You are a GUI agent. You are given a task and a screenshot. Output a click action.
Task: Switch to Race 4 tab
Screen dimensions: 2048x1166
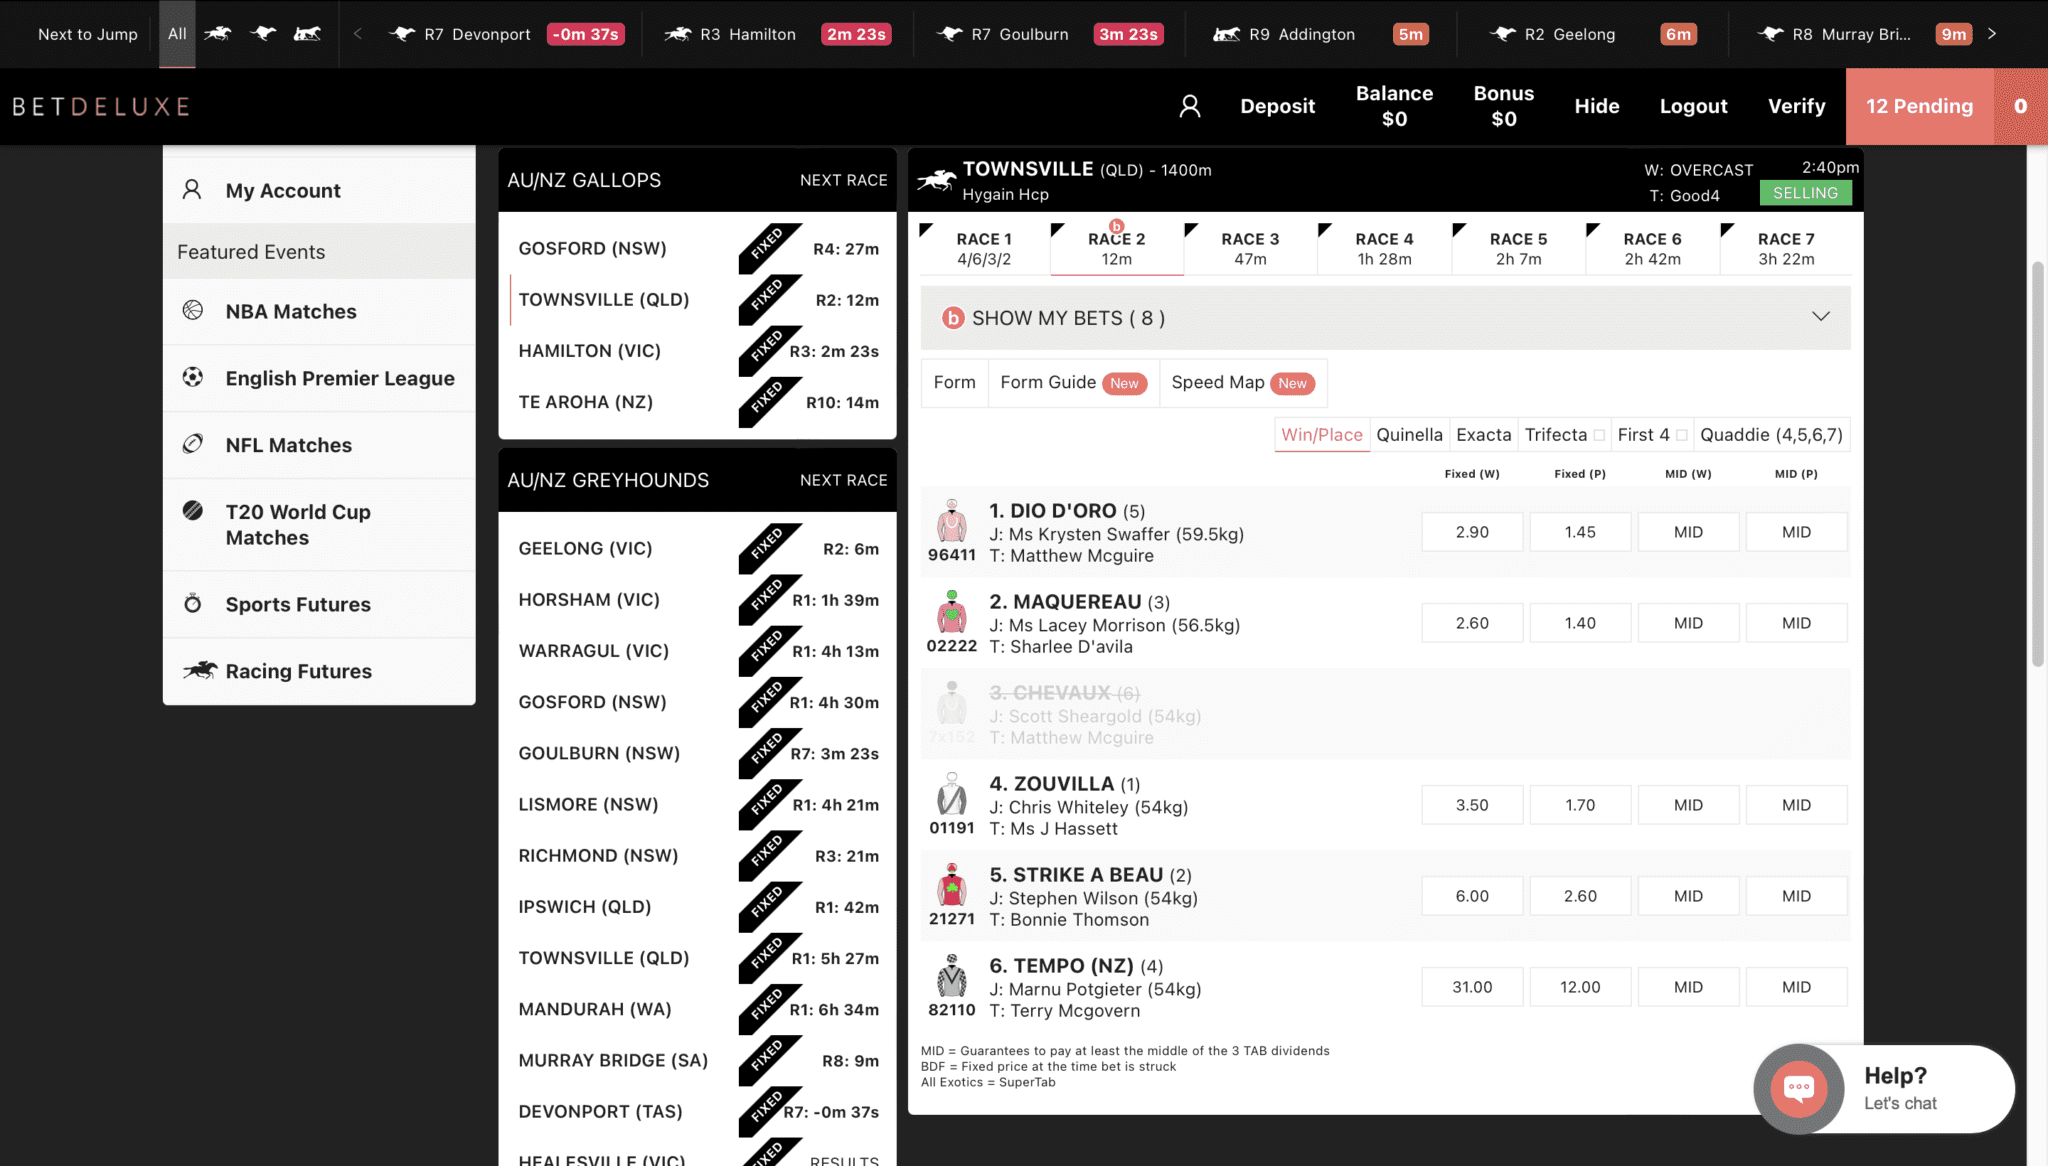tap(1384, 248)
